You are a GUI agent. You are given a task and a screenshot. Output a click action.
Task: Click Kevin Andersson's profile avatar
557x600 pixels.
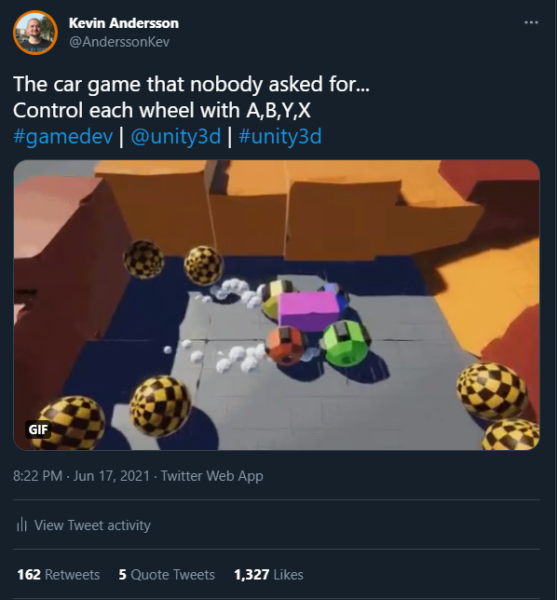point(35,33)
